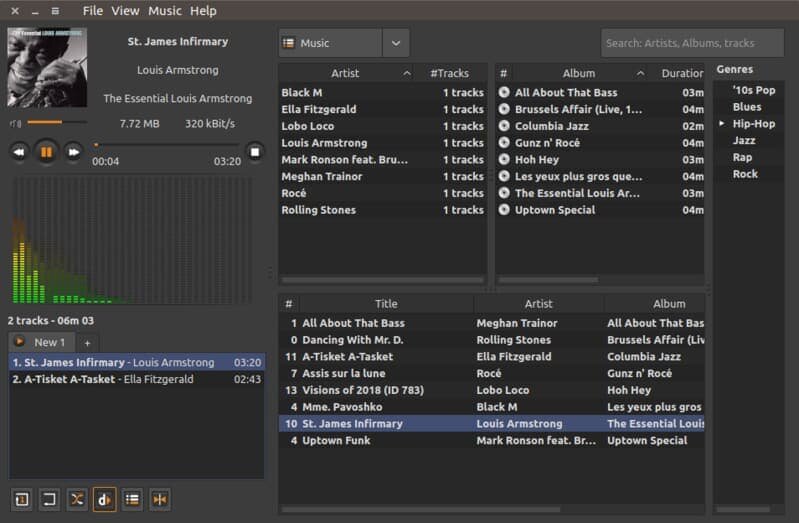Click in the Search Artists, Albums, tracks field
Screen dimensions: 799x523
(x=693, y=43)
